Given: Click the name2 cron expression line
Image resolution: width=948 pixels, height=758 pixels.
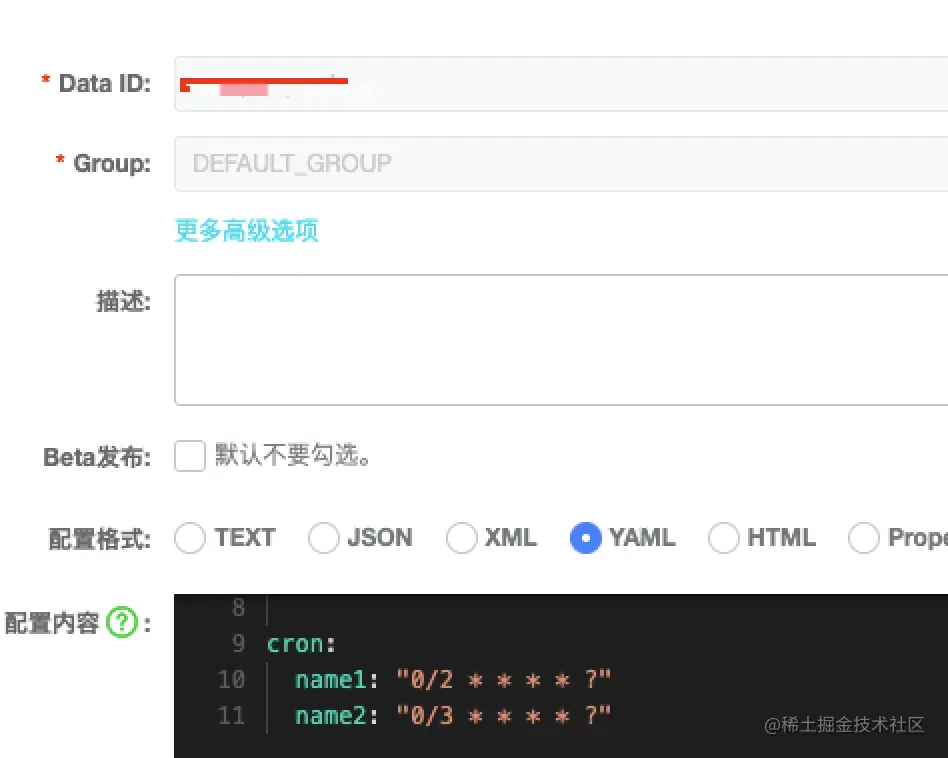Looking at the screenshot, I should point(453,716).
